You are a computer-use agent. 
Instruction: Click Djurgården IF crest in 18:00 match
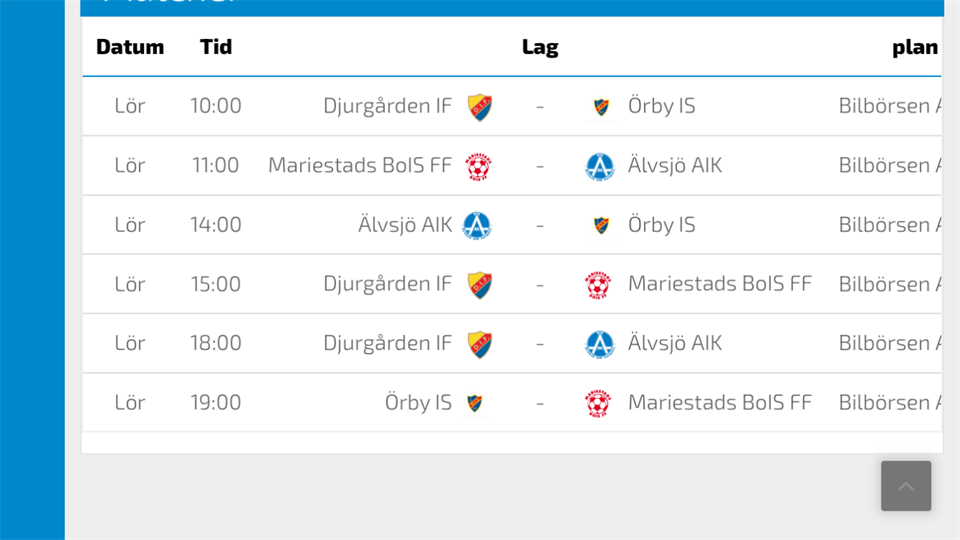click(480, 344)
